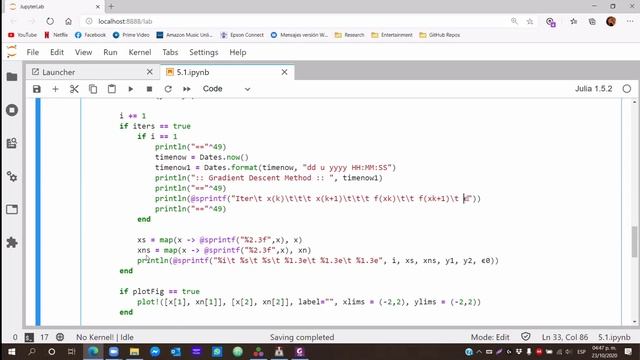Open Netflix bookmark
640x360 pixels.
click(56, 35)
